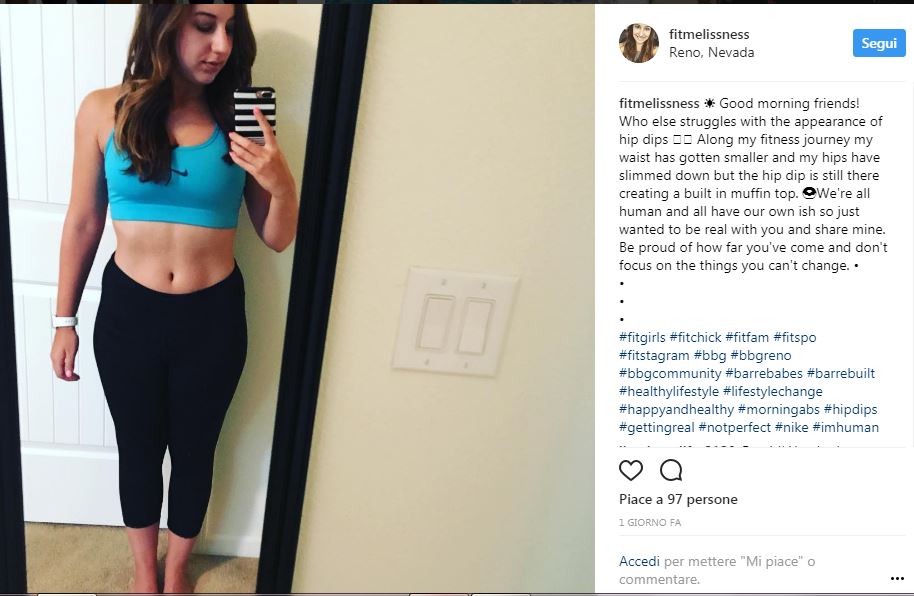The height and width of the screenshot is (596, 914).
Task: Open the #barrebabes hashtag link
Action: coord(764,373)
